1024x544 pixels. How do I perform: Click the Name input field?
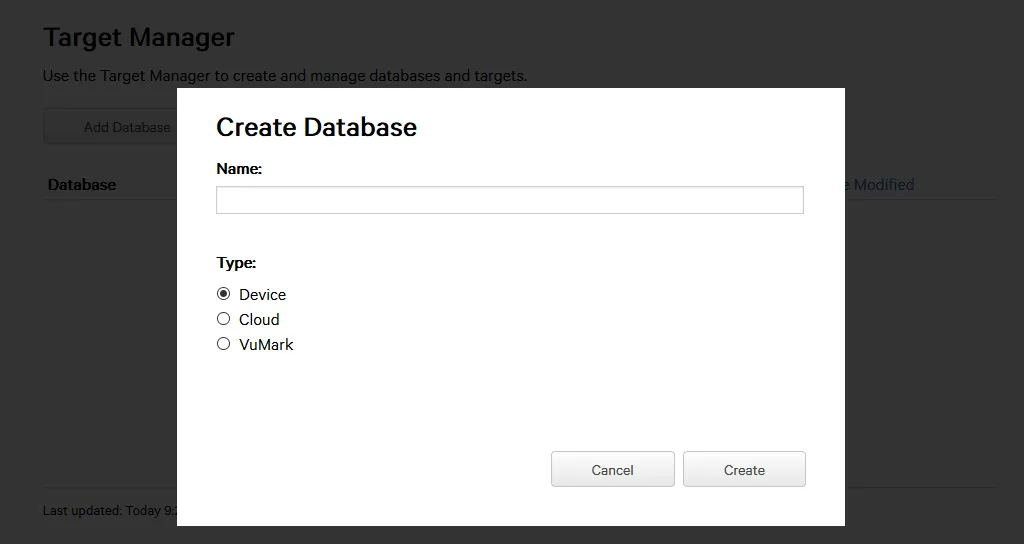509,200
